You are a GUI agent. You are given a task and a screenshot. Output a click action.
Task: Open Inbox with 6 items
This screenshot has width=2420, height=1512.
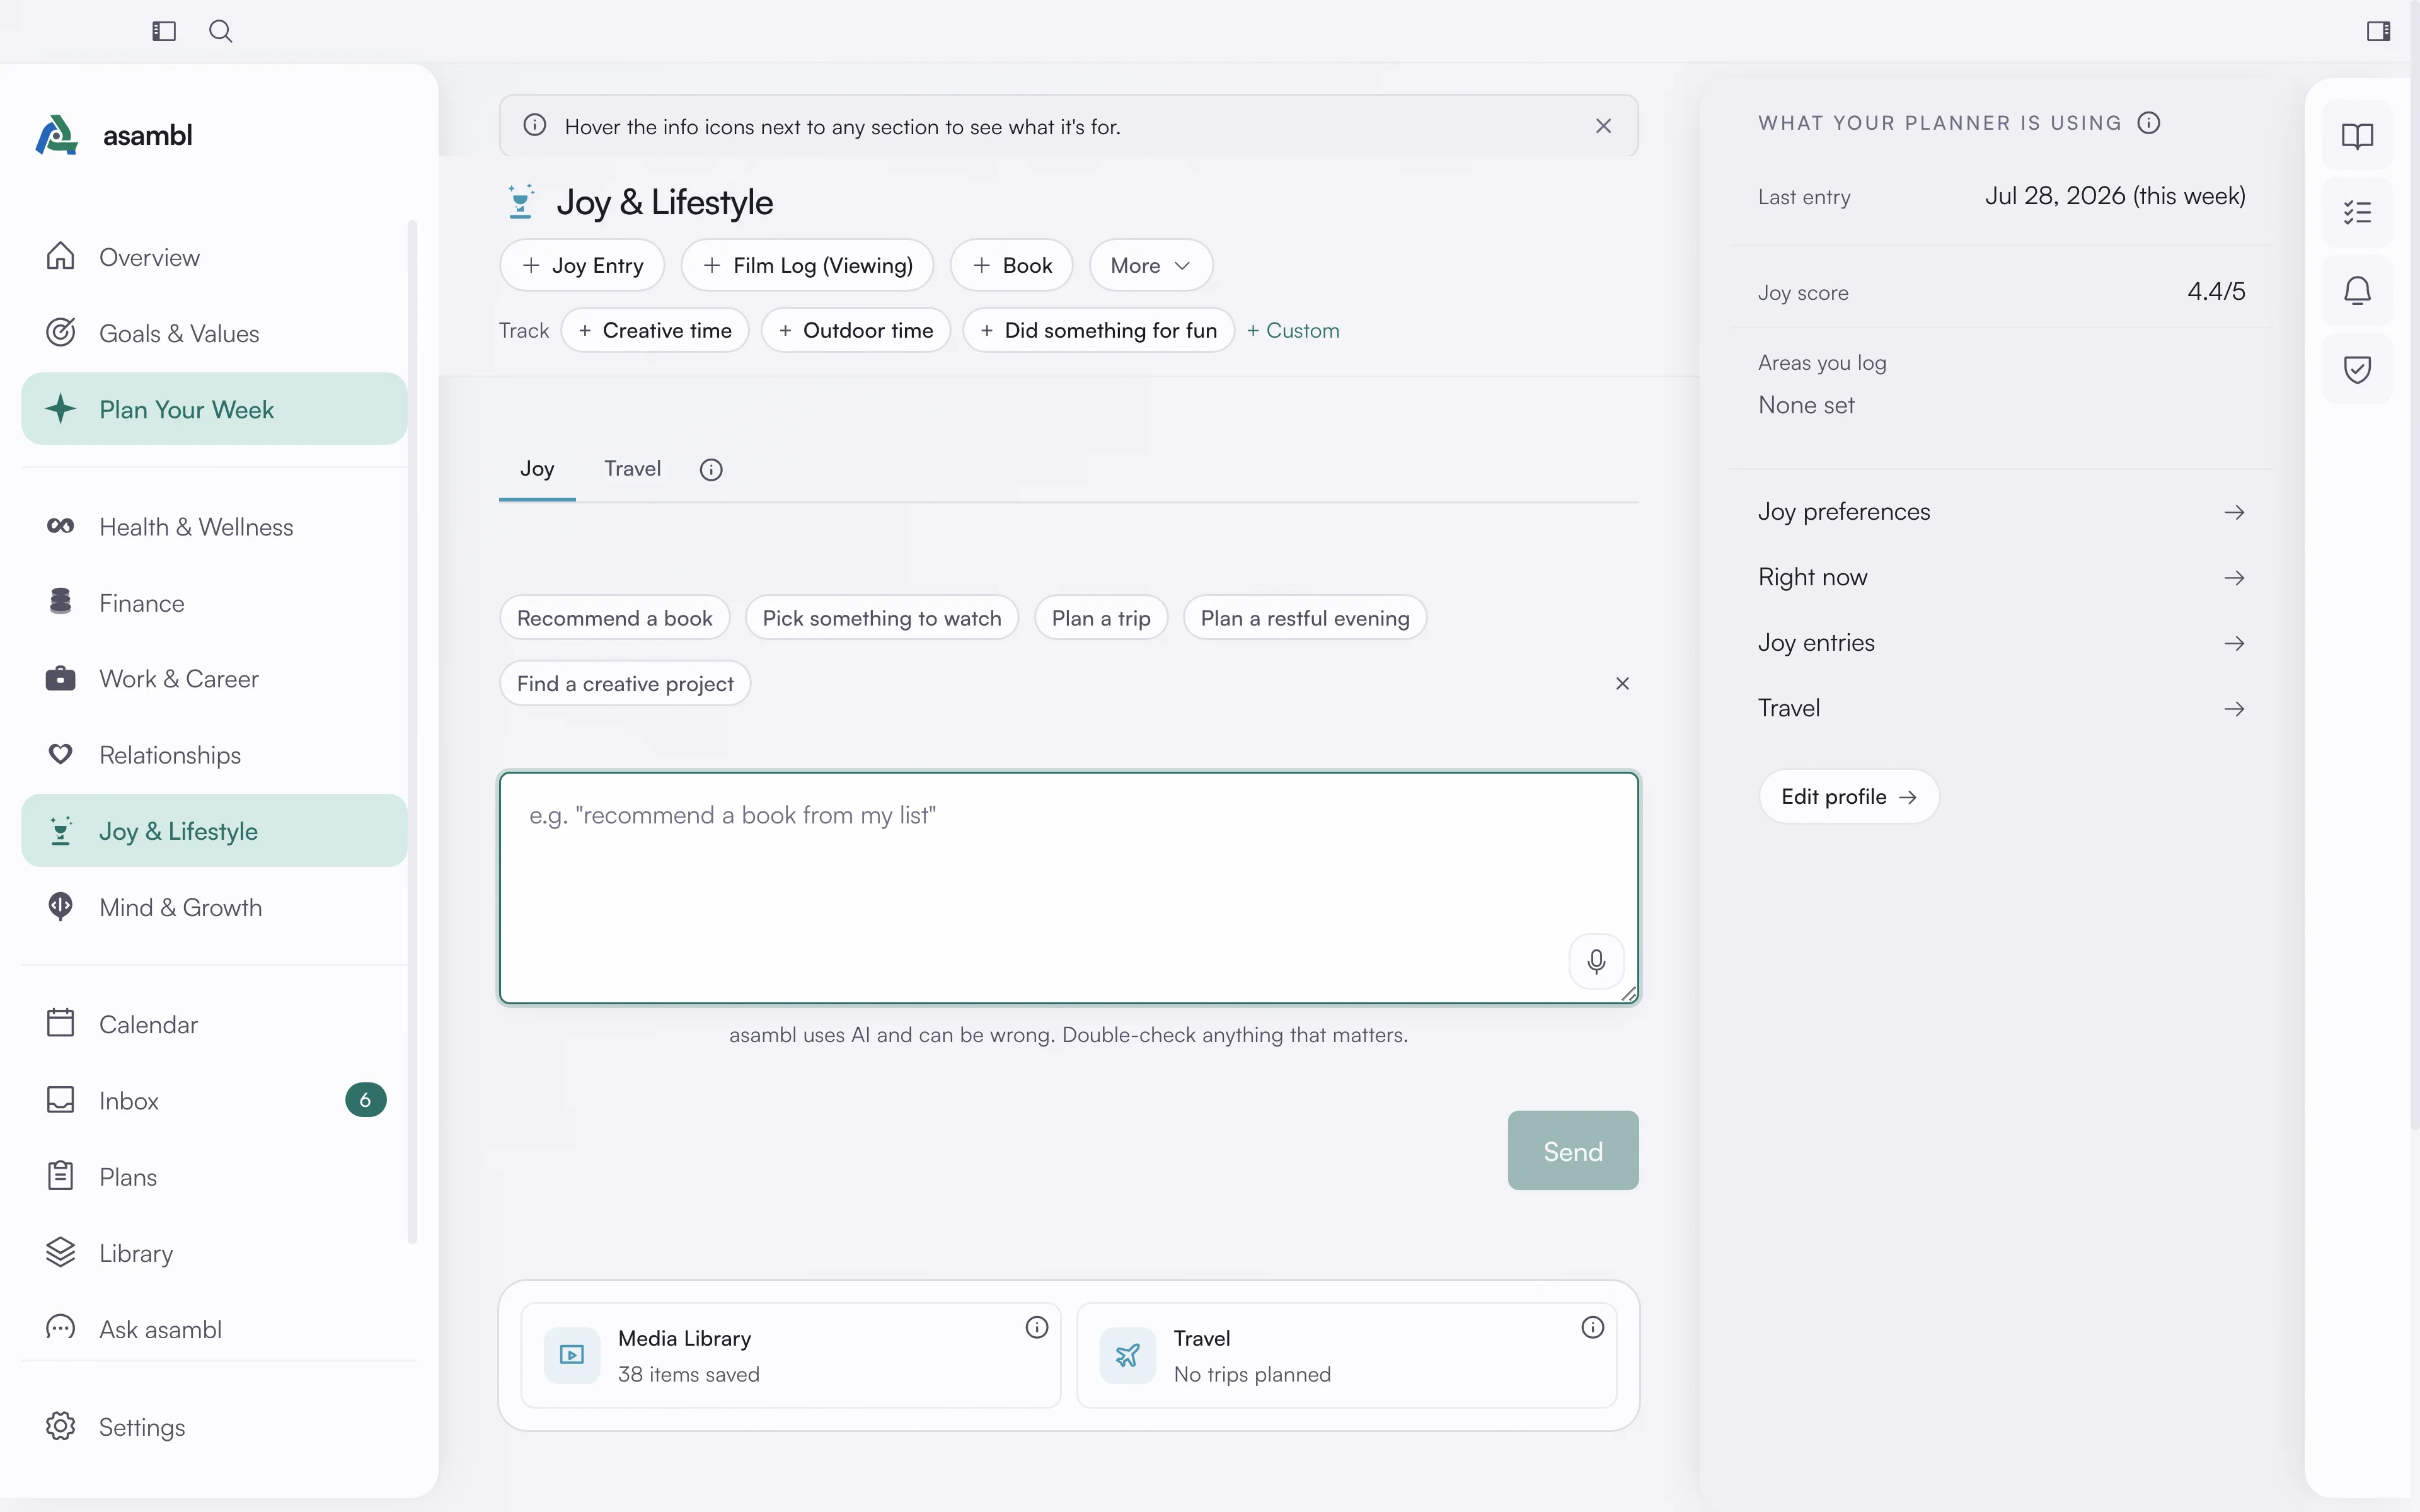tap(214, 1100)
